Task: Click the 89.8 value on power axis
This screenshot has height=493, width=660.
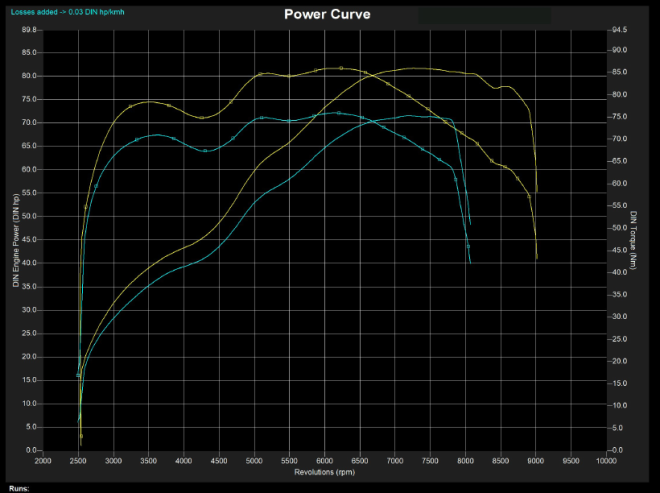Action: [30, 30]
